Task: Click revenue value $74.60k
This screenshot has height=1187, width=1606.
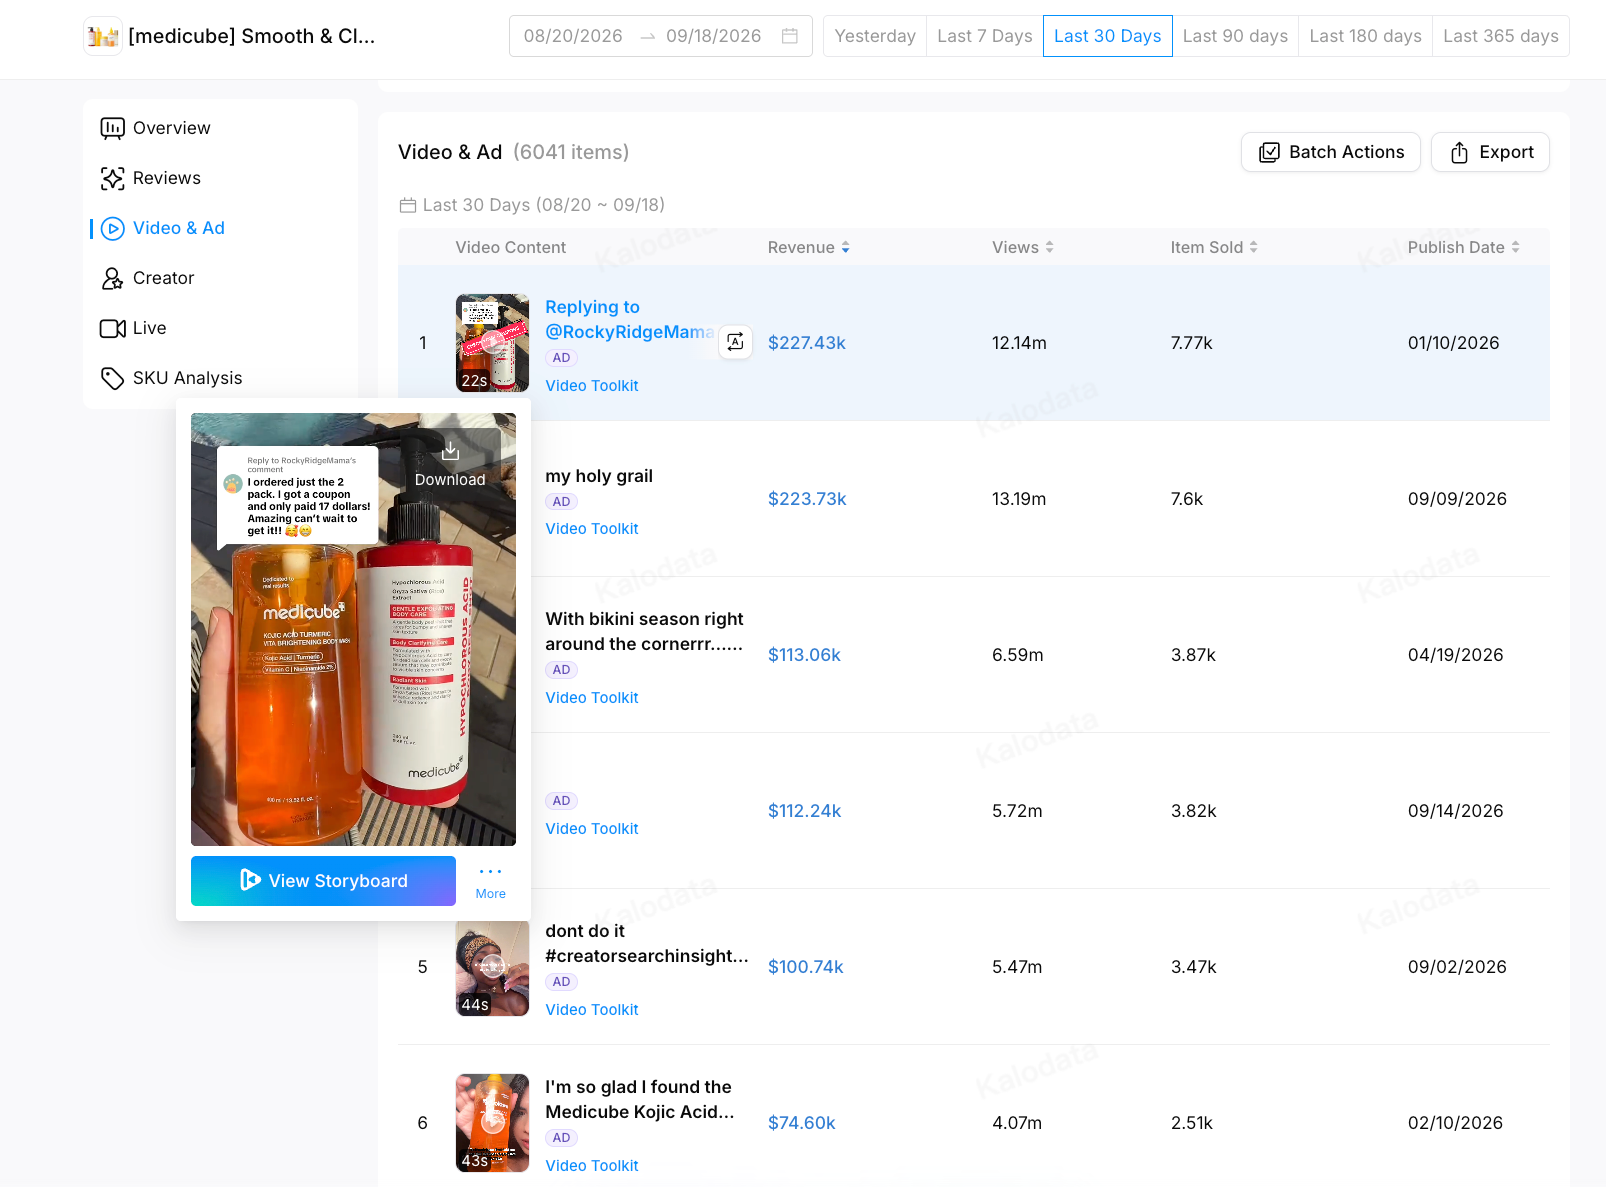Action: coord(802,1123)
